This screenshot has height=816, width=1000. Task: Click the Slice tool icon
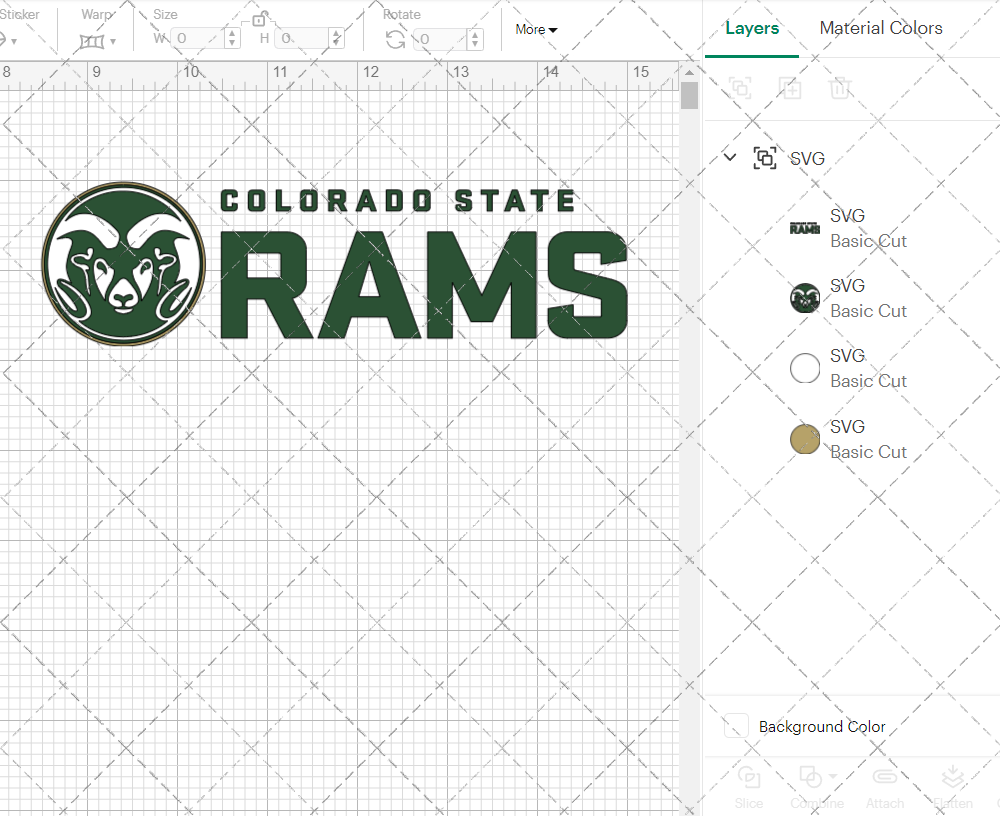coord(748,777)
